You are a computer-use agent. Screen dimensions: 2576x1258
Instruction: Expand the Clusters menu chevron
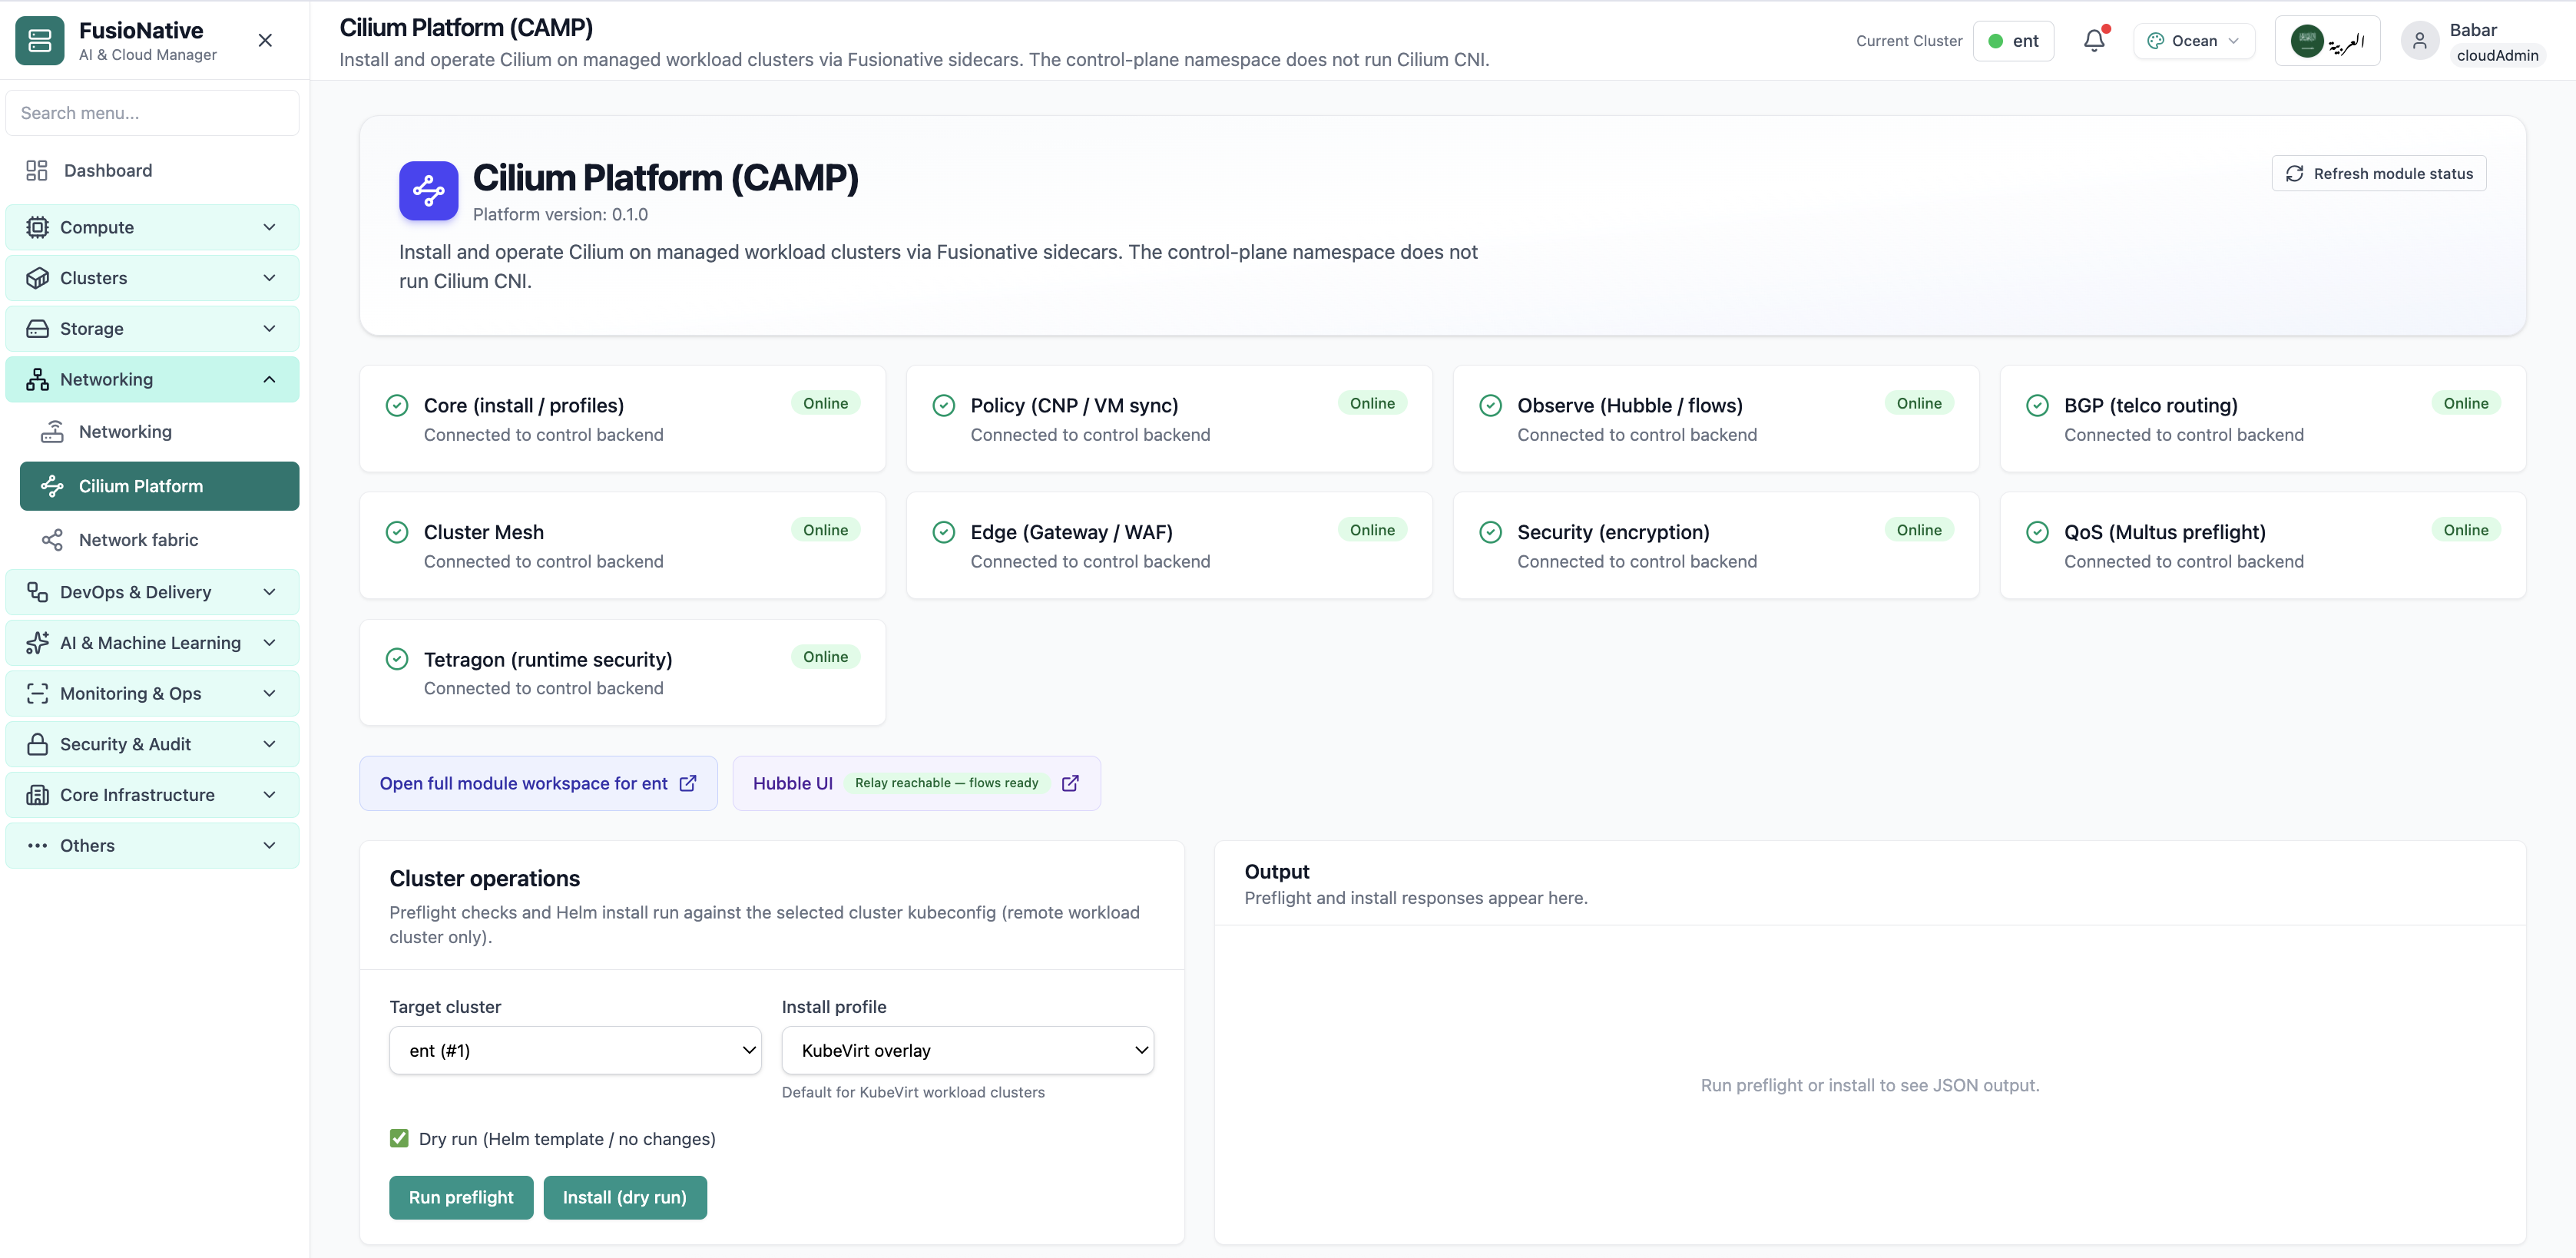(269, 279)
